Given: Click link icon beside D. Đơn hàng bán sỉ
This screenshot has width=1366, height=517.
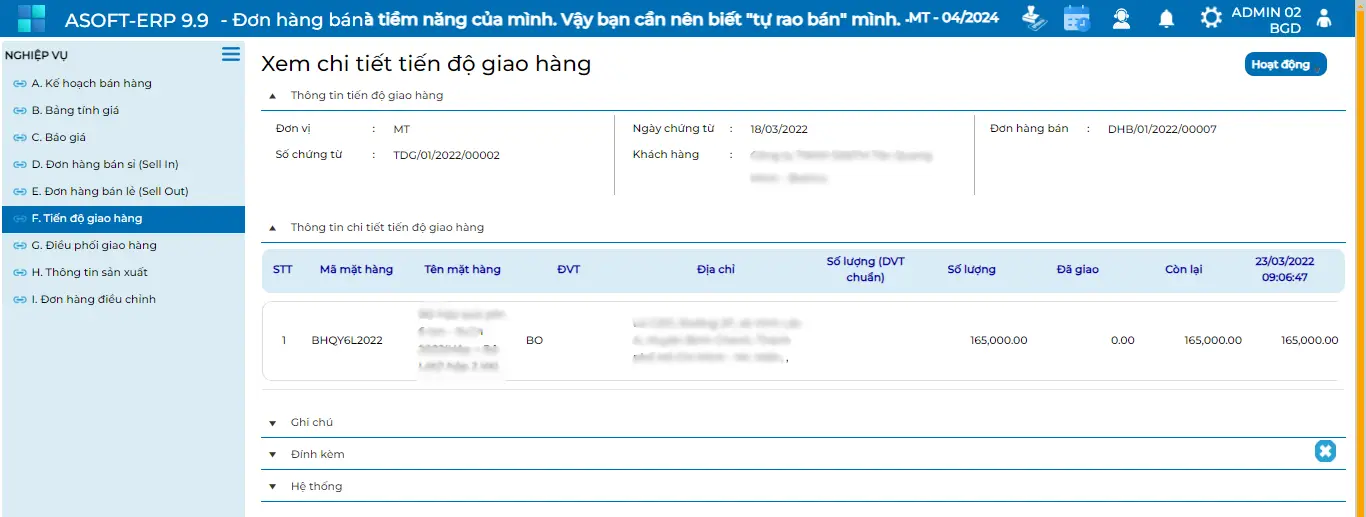Looking at the screenshot, I should 19,165.
